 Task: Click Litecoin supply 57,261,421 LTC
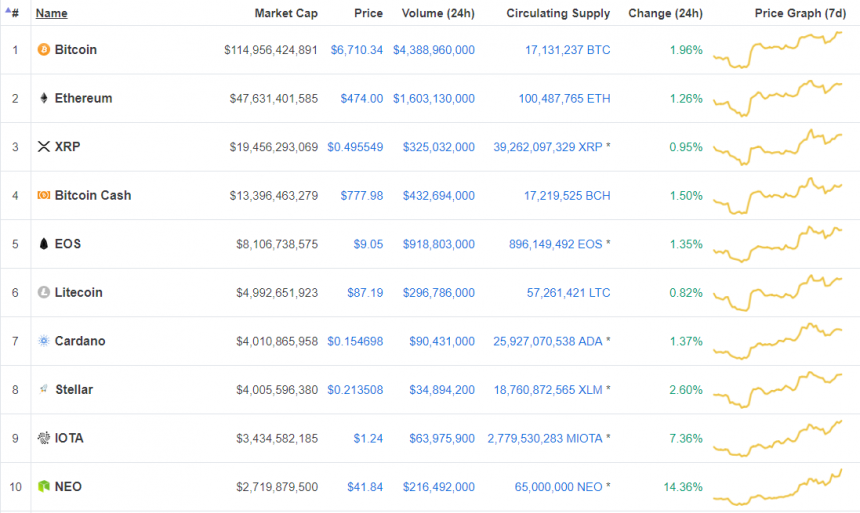click(568, 292)
